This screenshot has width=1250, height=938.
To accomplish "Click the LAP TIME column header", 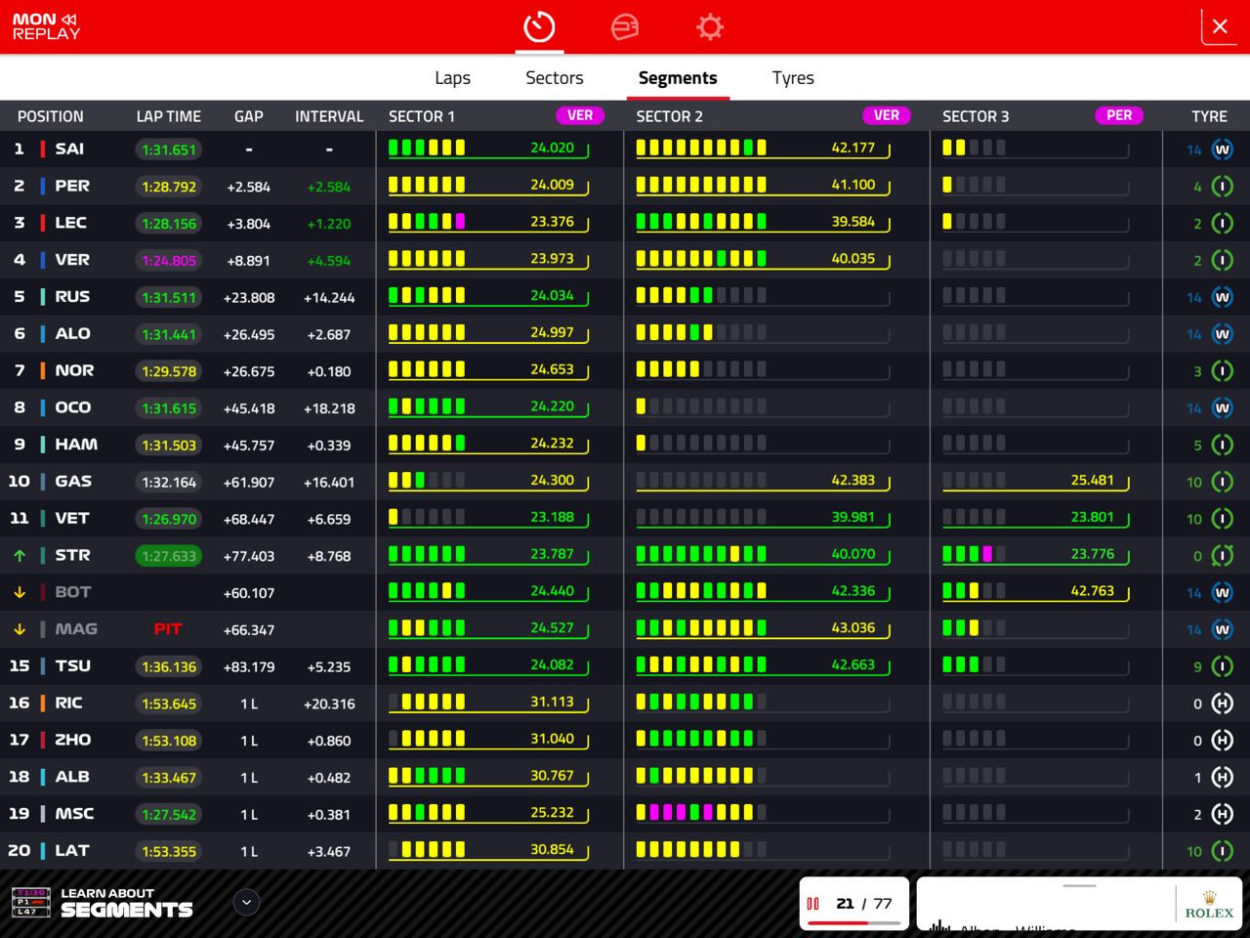I will 169,116.
